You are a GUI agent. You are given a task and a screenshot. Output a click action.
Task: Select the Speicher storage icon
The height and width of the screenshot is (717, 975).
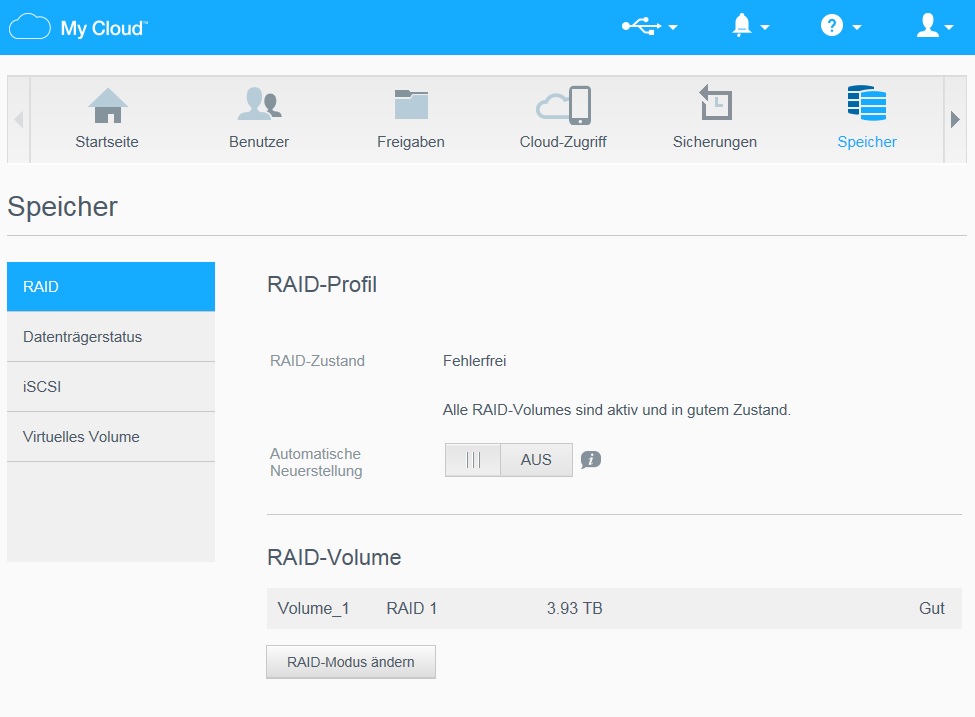[x=867, y=103]
